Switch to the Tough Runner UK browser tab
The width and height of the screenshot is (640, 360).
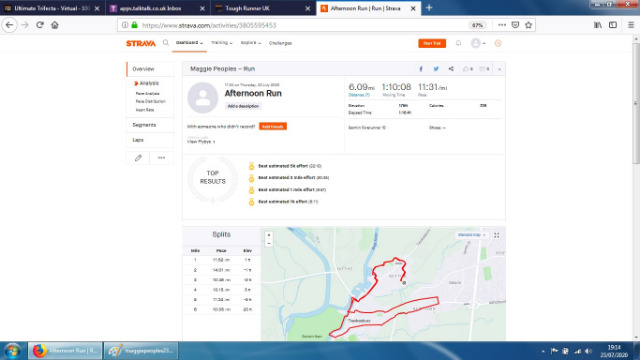(263, 8)
